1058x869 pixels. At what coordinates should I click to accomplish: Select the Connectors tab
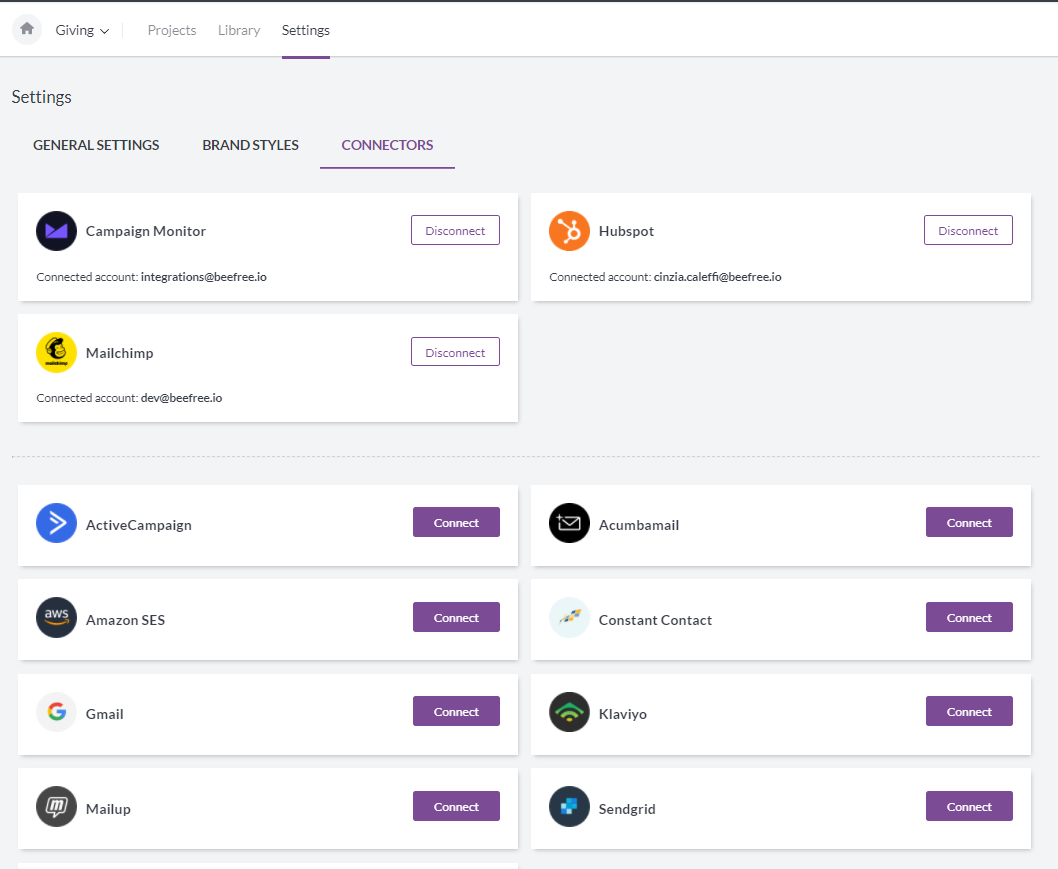[387, 145]
